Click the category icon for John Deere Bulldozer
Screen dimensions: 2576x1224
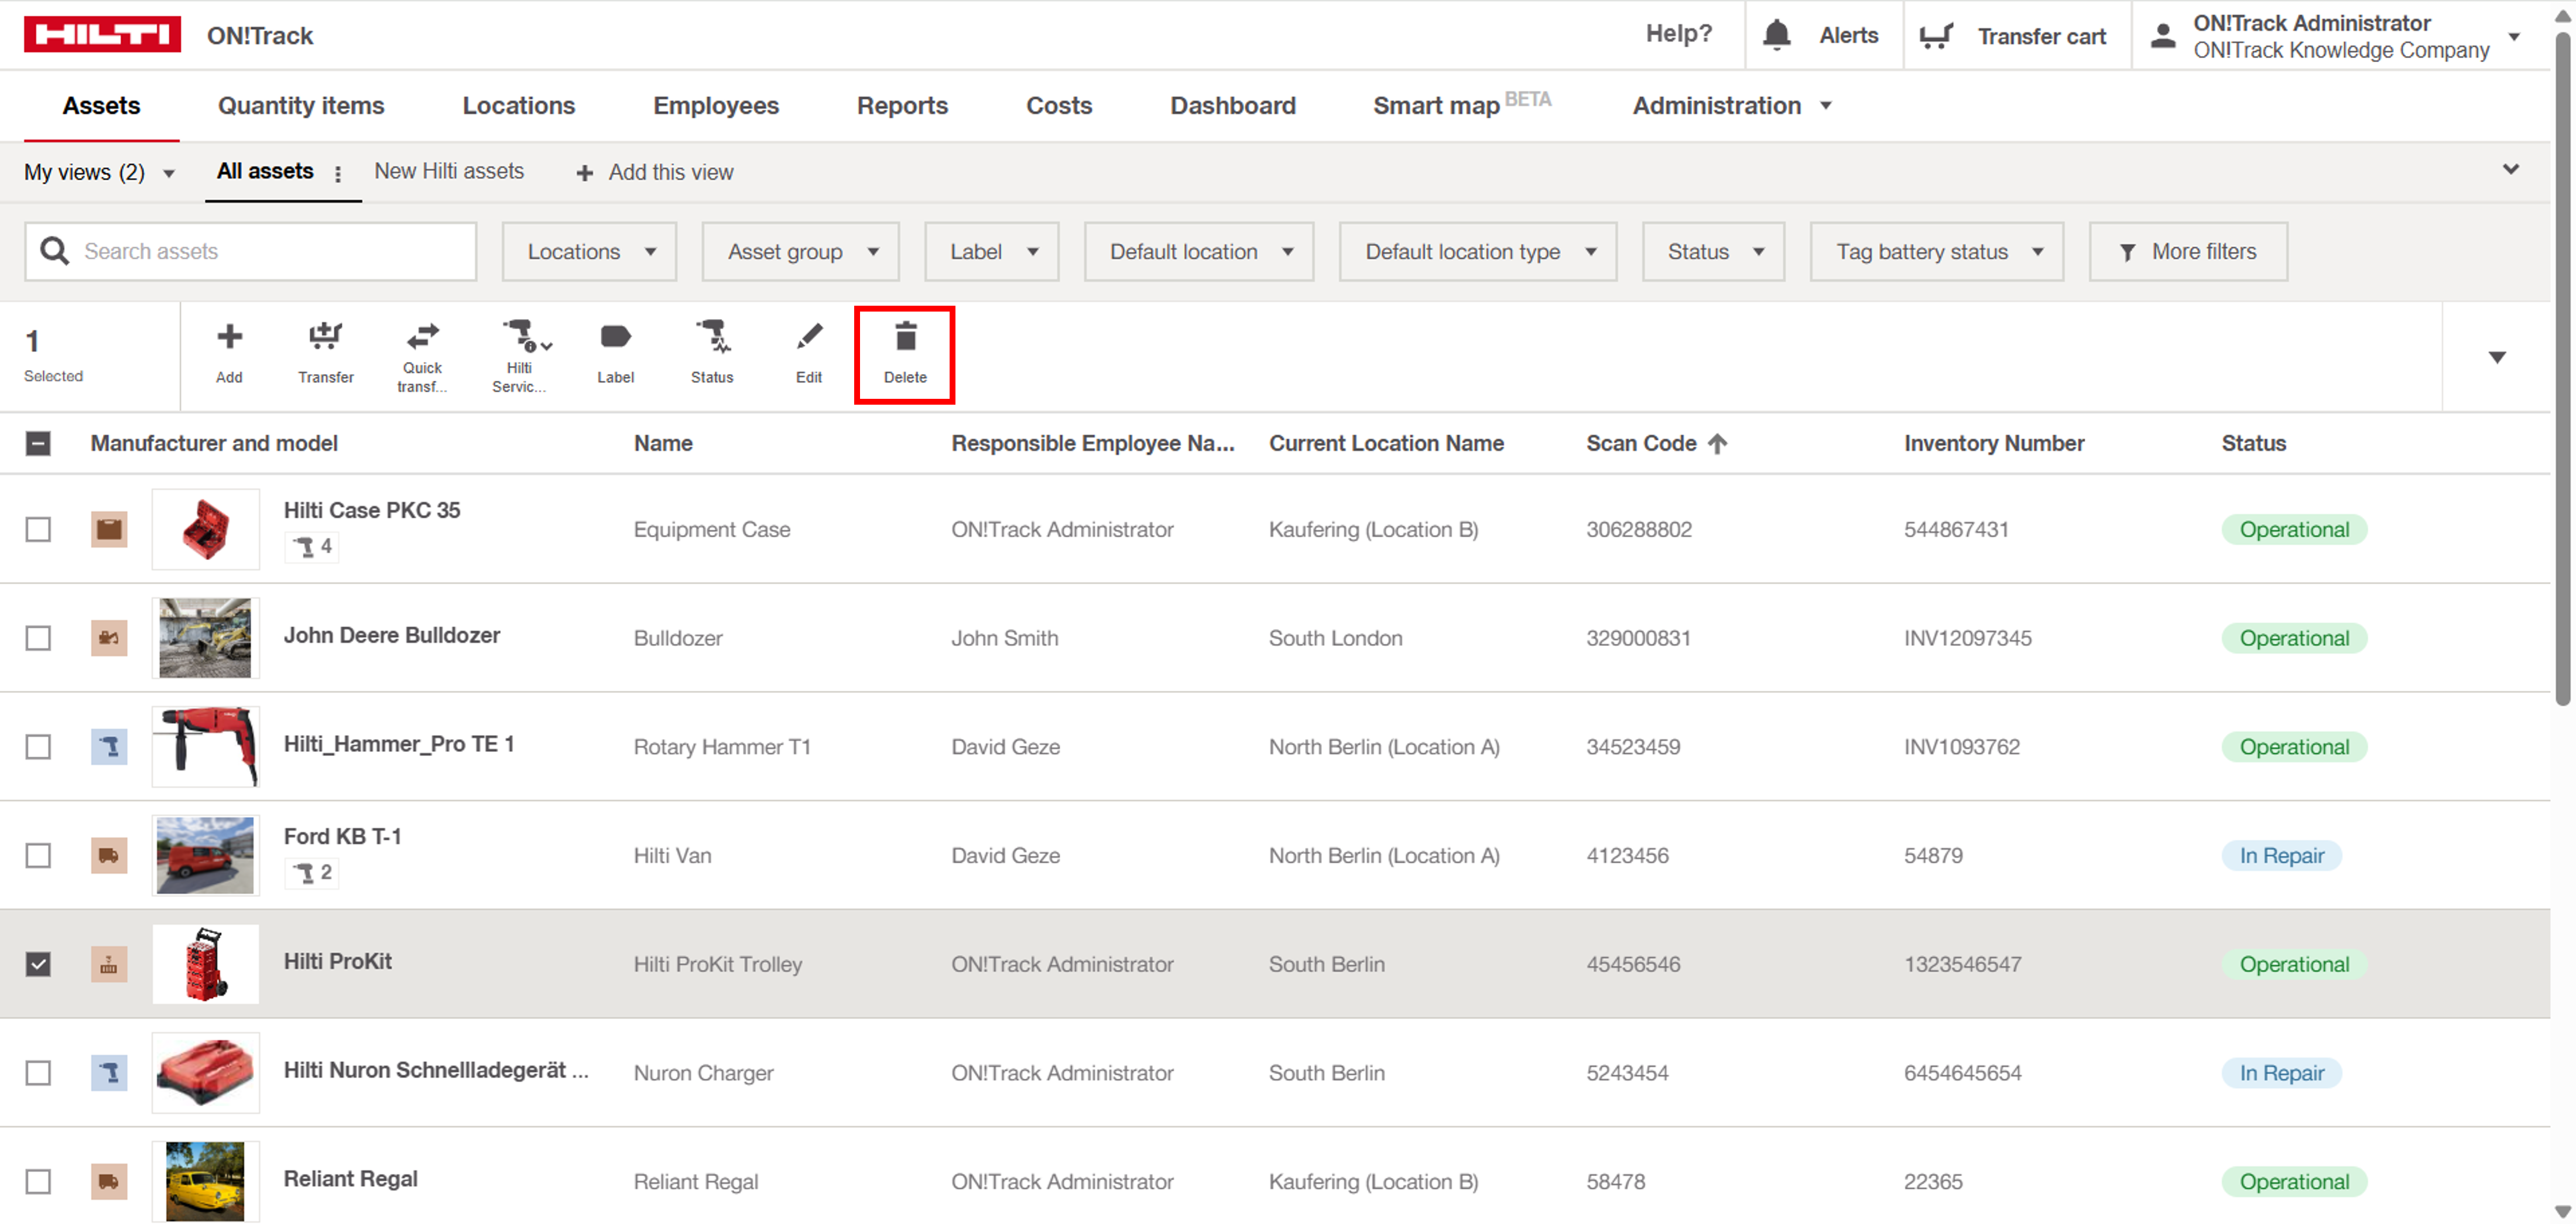pos(109,638)
